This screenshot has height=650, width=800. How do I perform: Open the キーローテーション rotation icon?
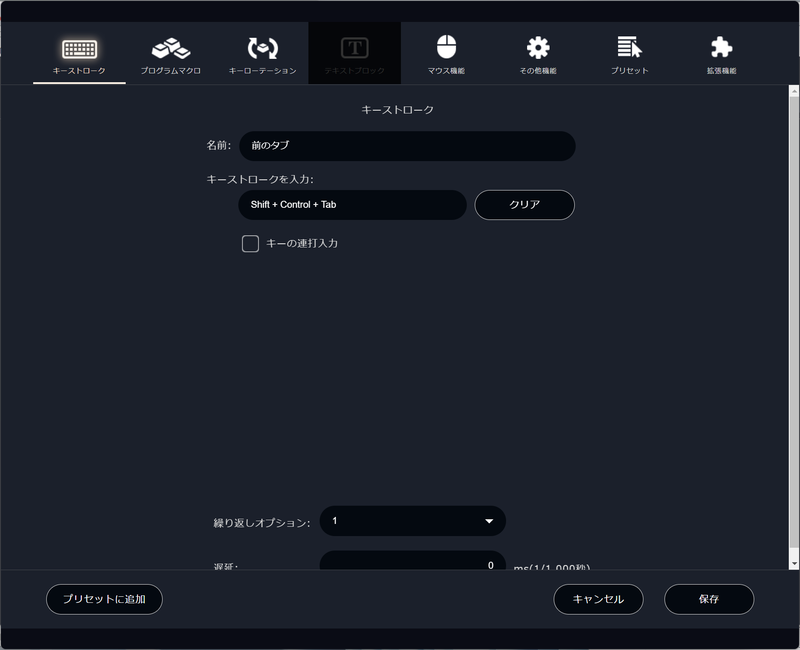click(x=263, y=48)
